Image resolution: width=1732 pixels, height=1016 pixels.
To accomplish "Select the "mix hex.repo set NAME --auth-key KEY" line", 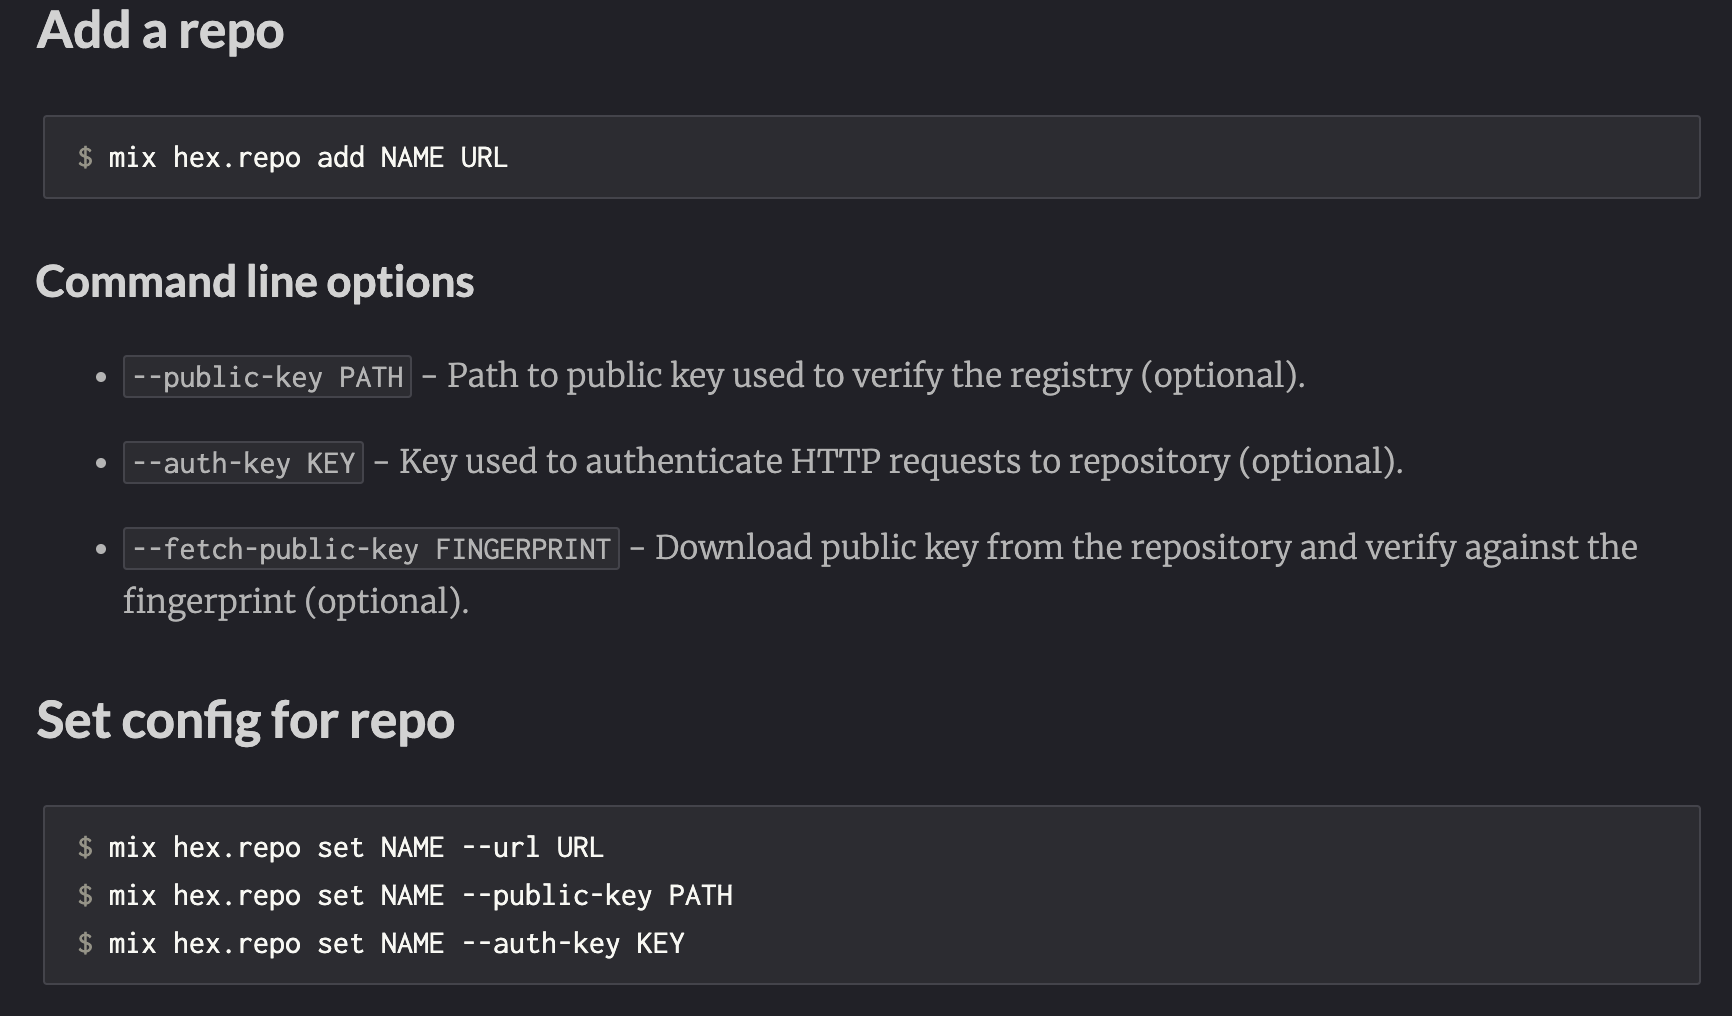I will (x=395, y=943).
